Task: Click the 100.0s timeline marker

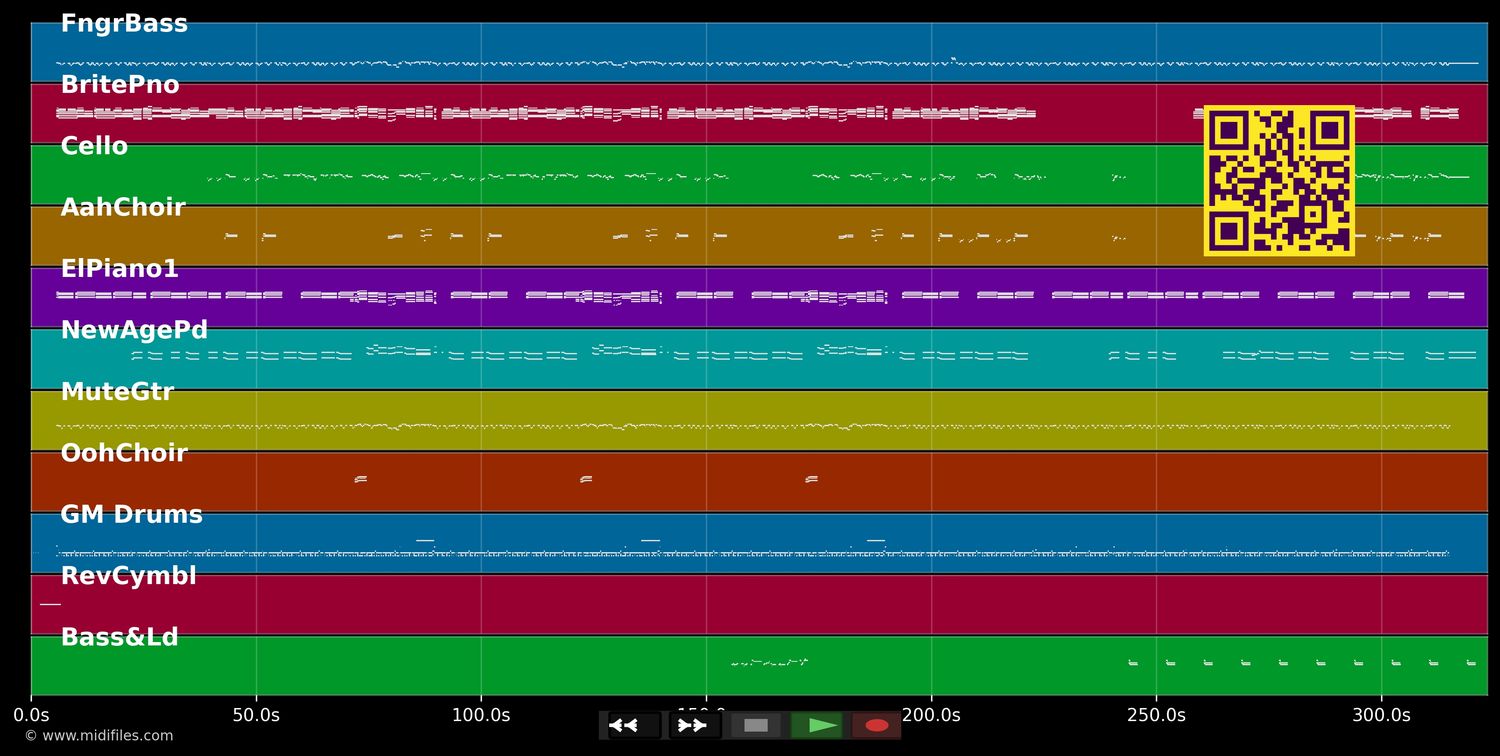Action: [x=481, y=715]
